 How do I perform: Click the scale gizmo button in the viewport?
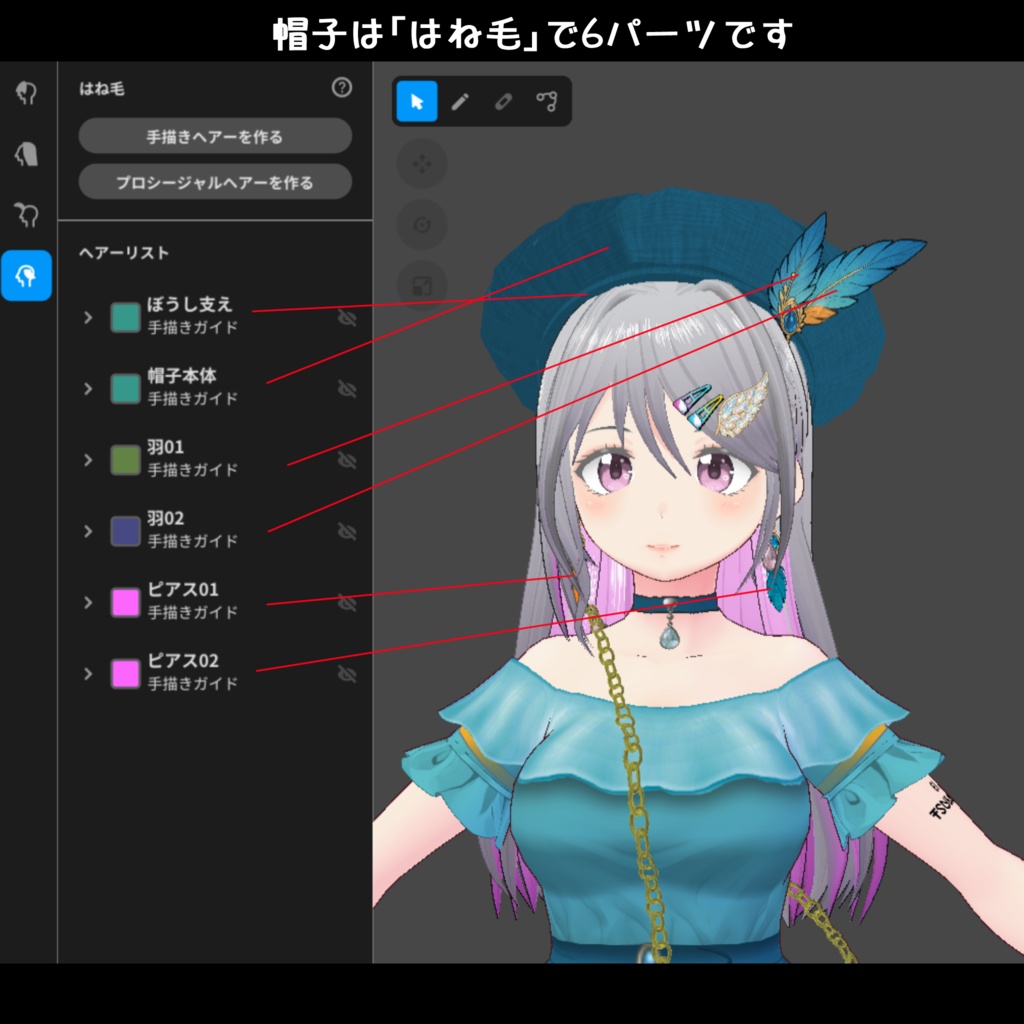click(x=422, y=287)
